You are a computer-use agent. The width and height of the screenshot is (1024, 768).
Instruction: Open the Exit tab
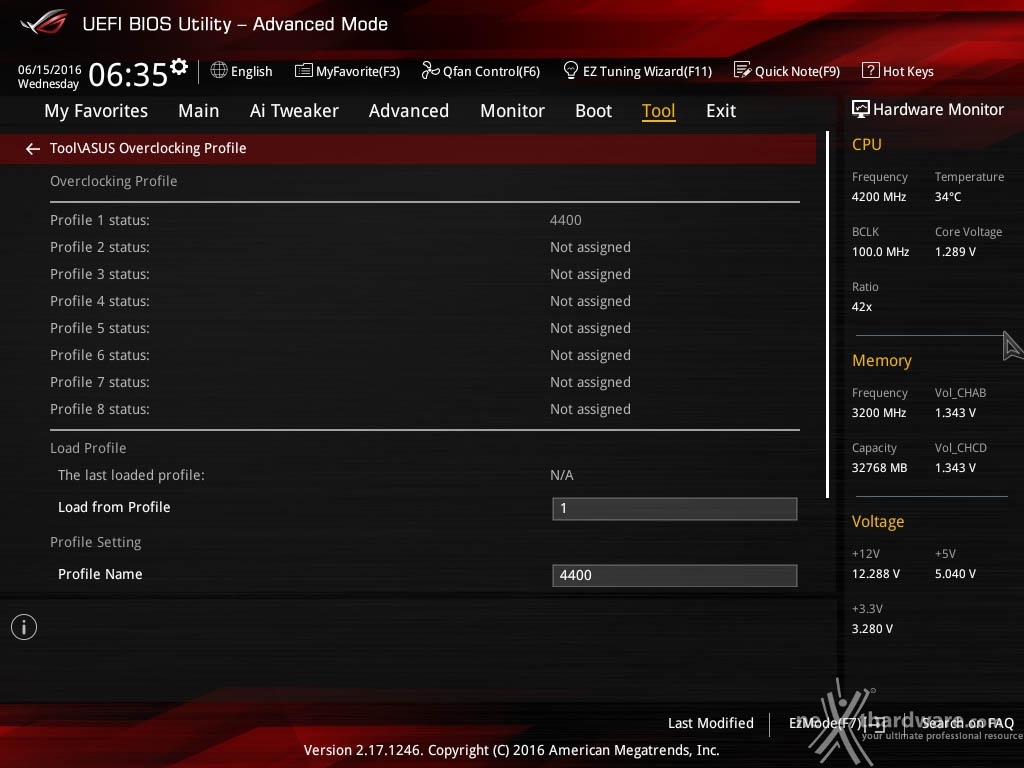[721, 111]
